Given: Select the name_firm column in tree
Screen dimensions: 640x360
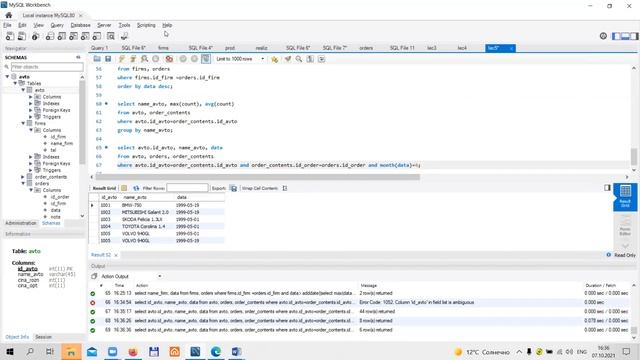Looking at the screenshot, I should (x=62, y=144).
